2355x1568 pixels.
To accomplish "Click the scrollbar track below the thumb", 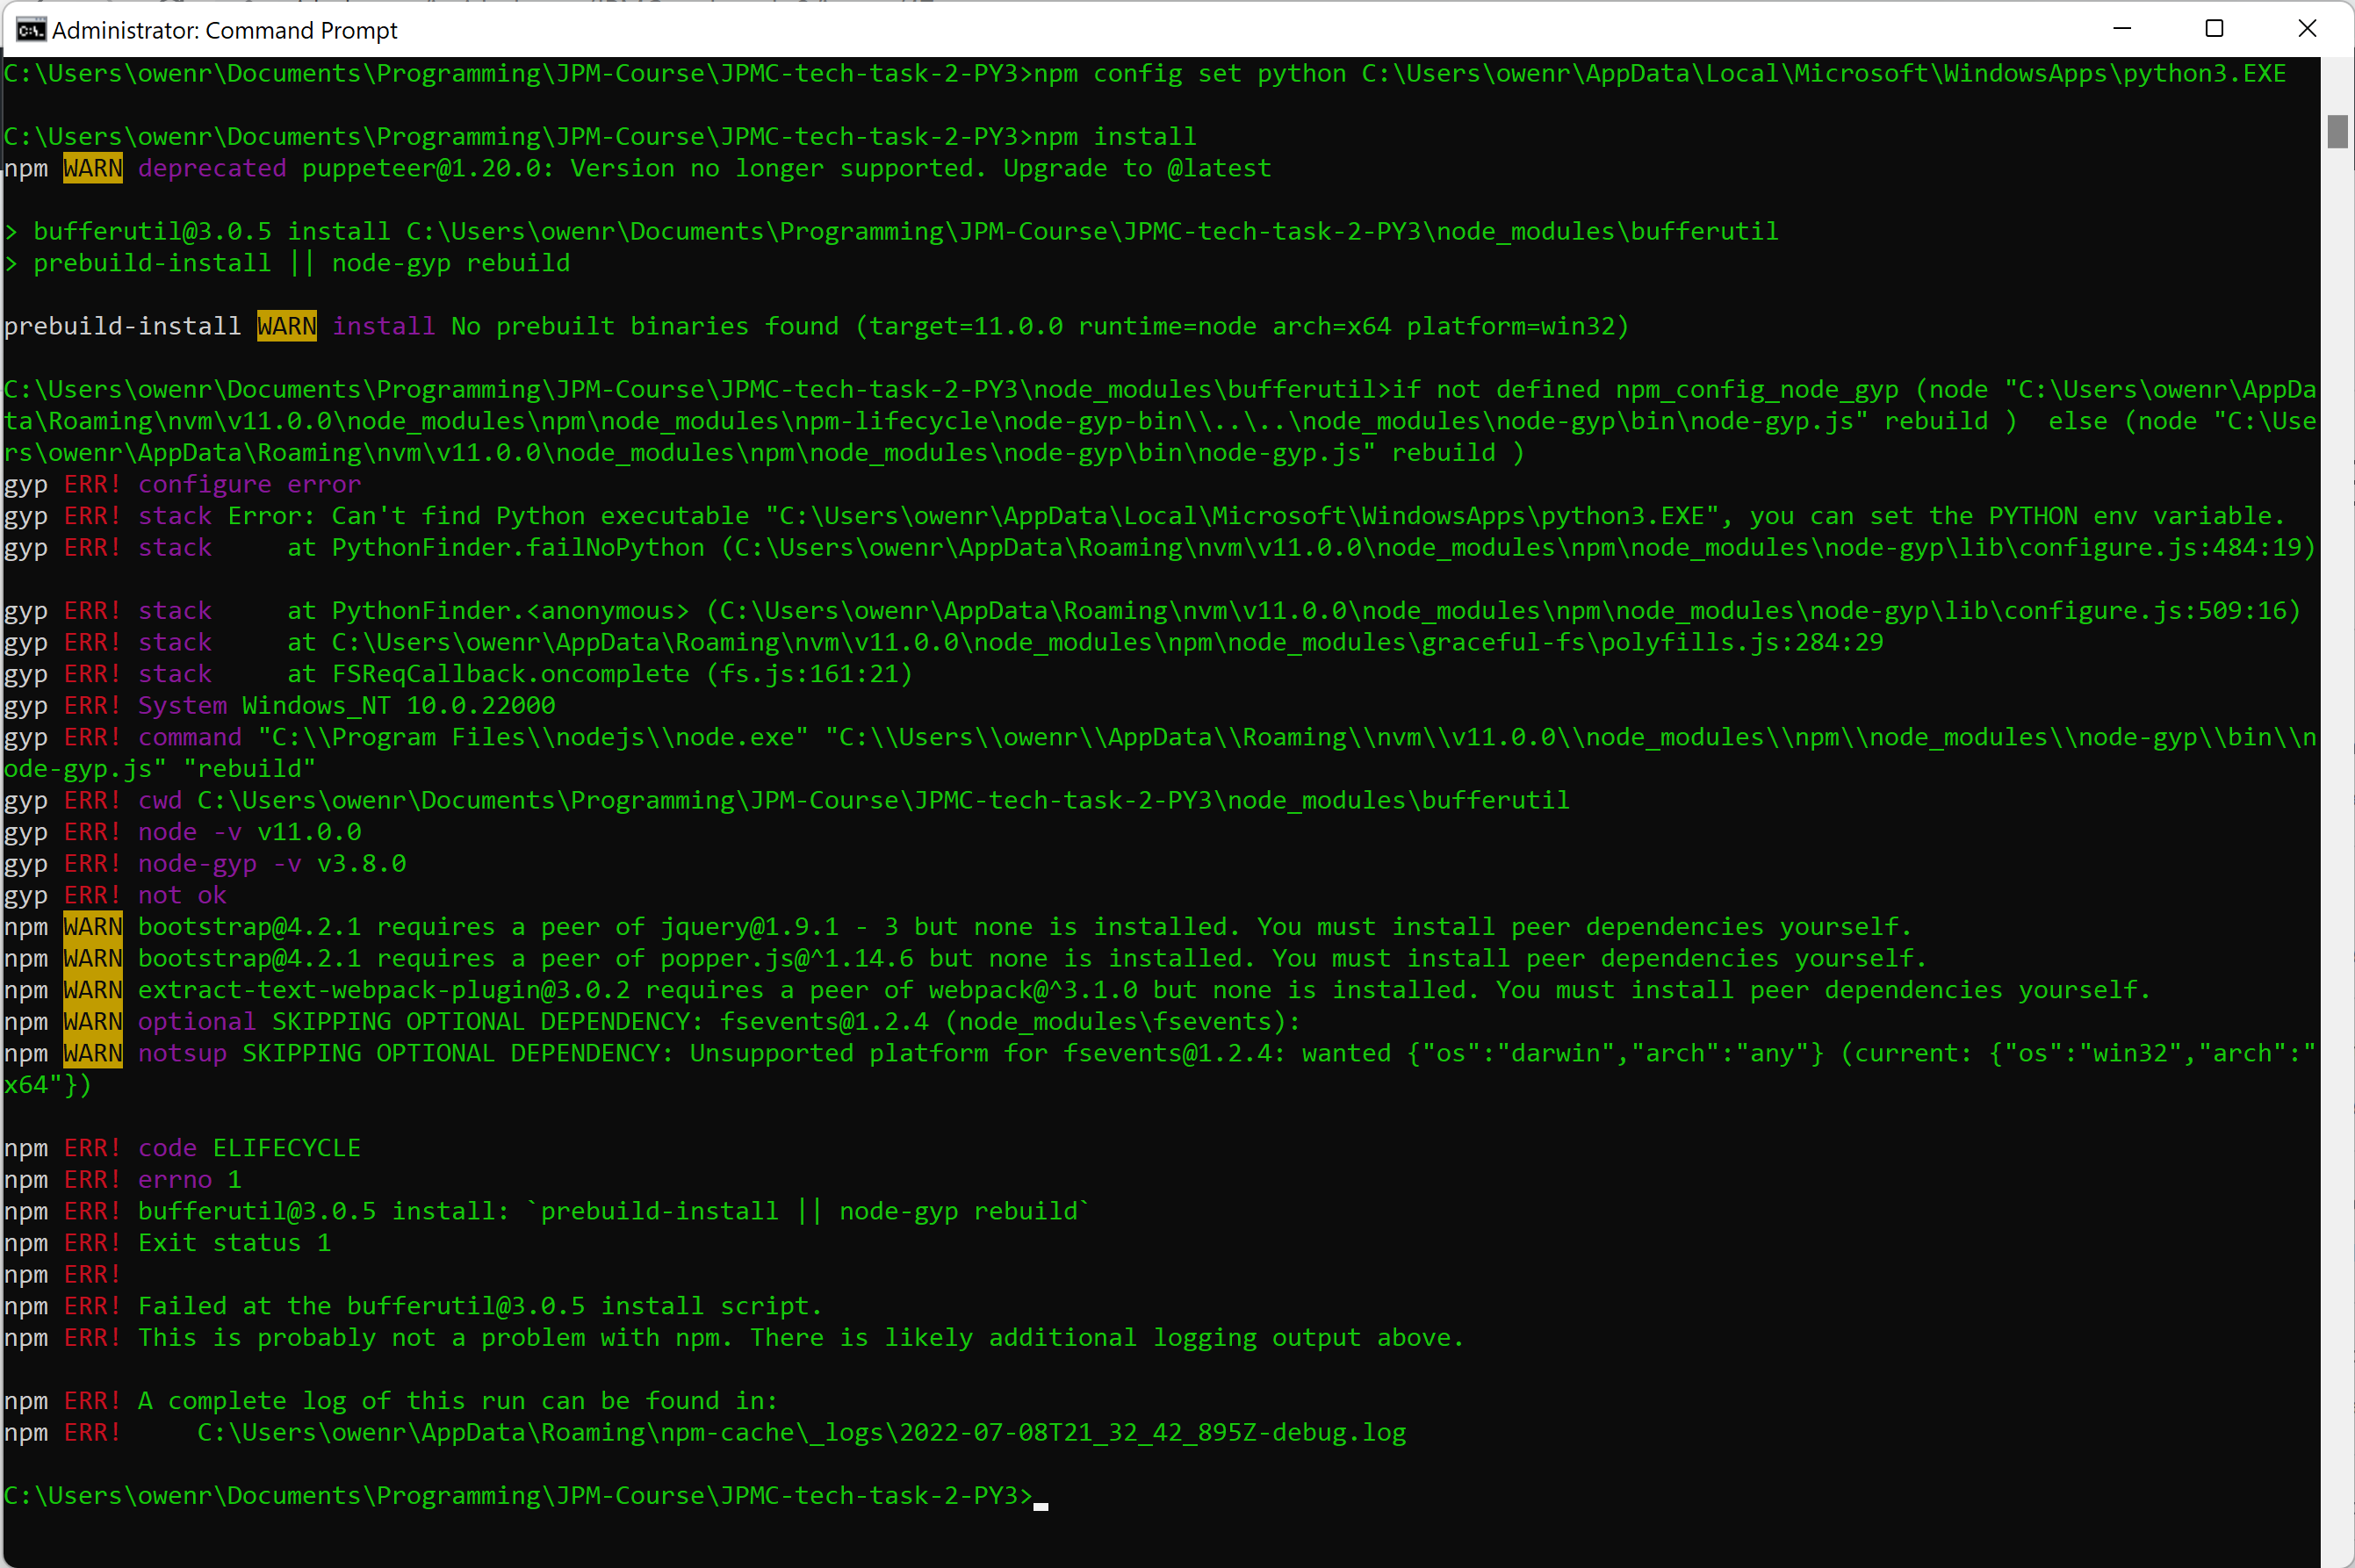I will point(2337,800).
